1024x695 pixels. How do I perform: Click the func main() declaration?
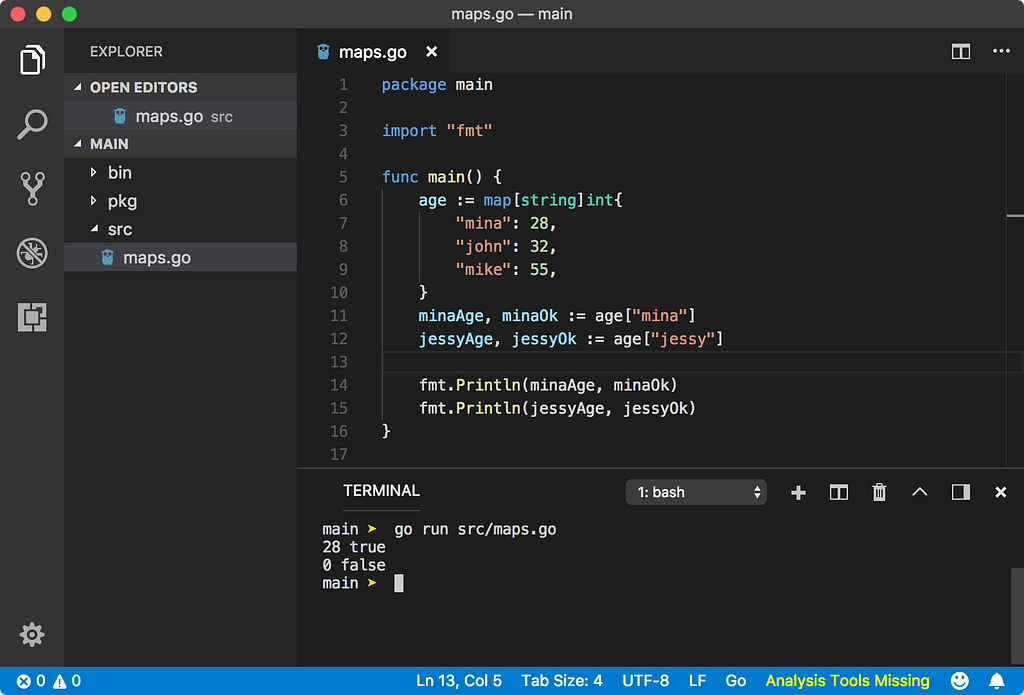441,177
